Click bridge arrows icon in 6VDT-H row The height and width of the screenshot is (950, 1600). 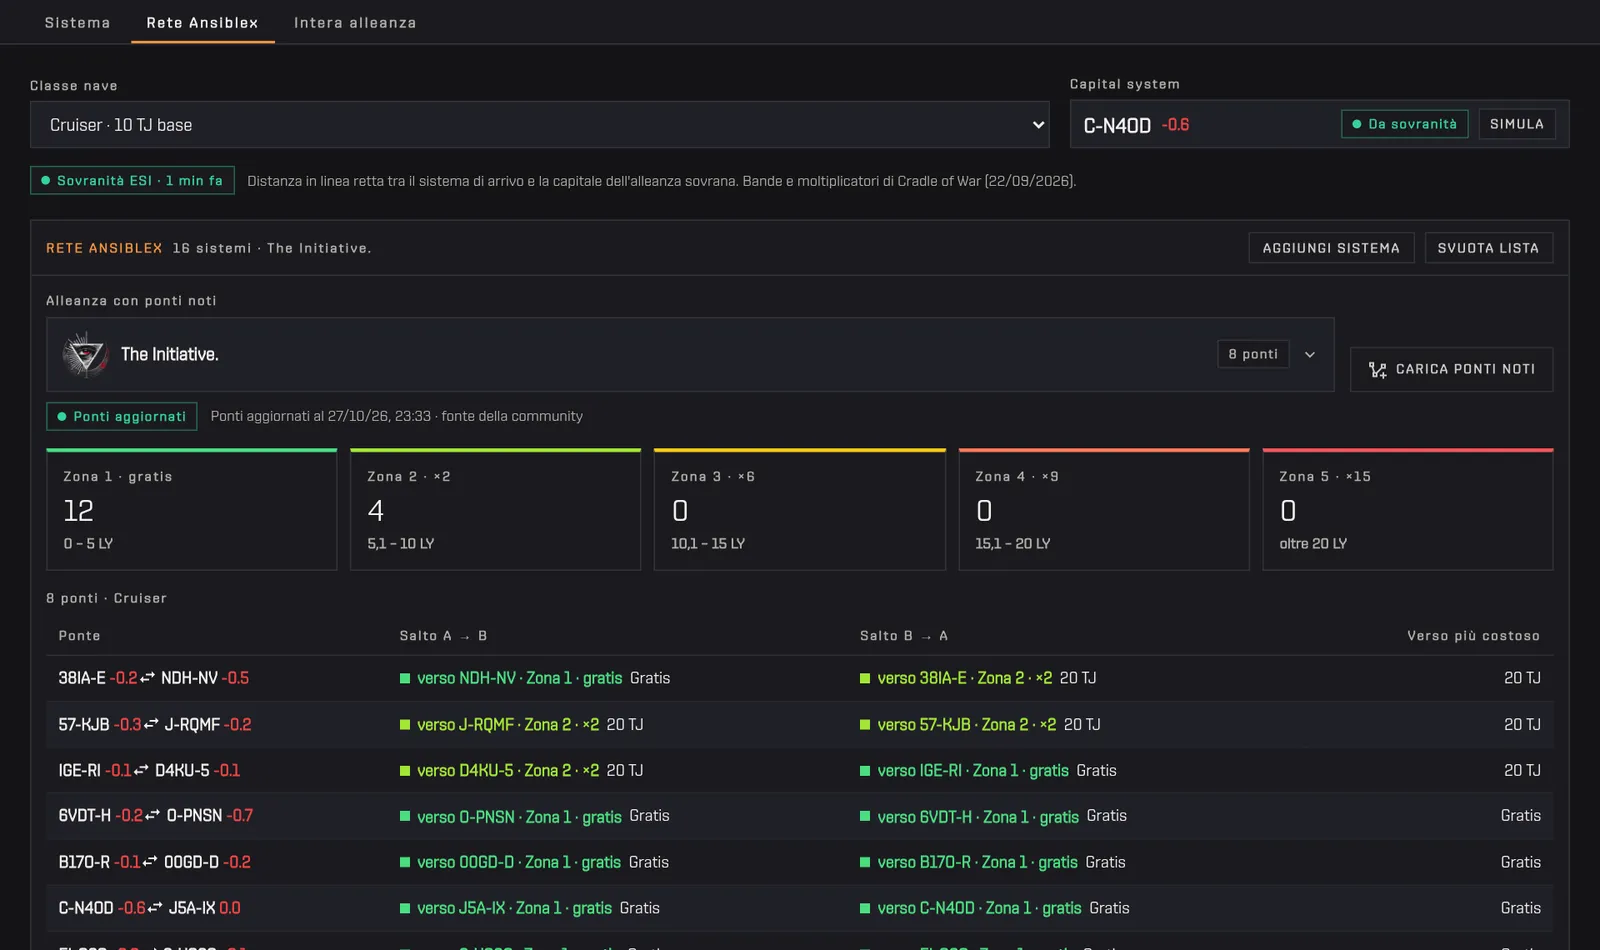[152, 816]
